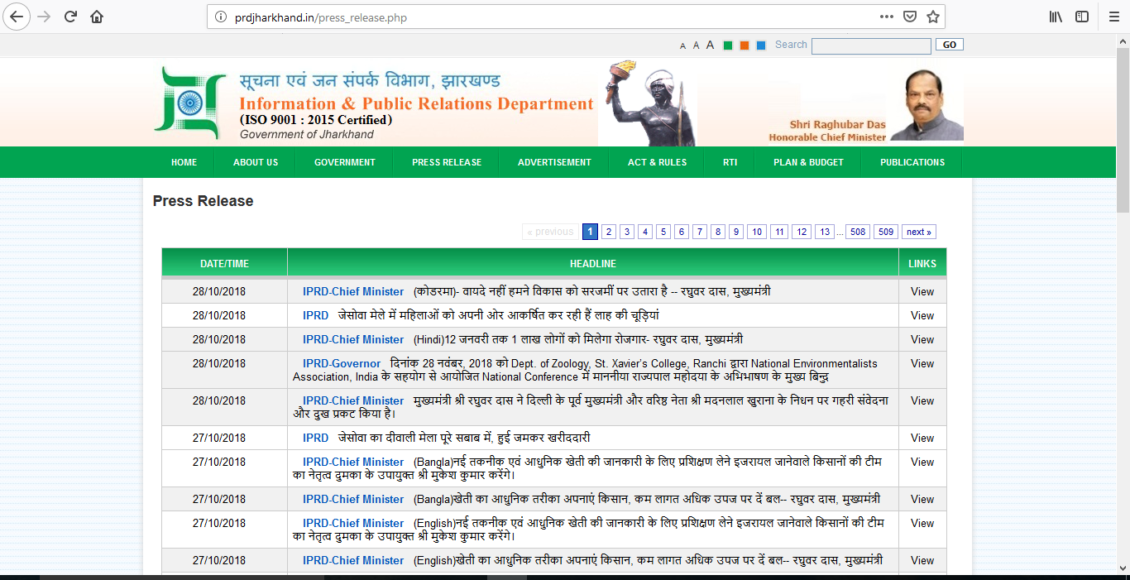
Task: Open the PRESS RELEASE menu item
Action: point(446,162)
